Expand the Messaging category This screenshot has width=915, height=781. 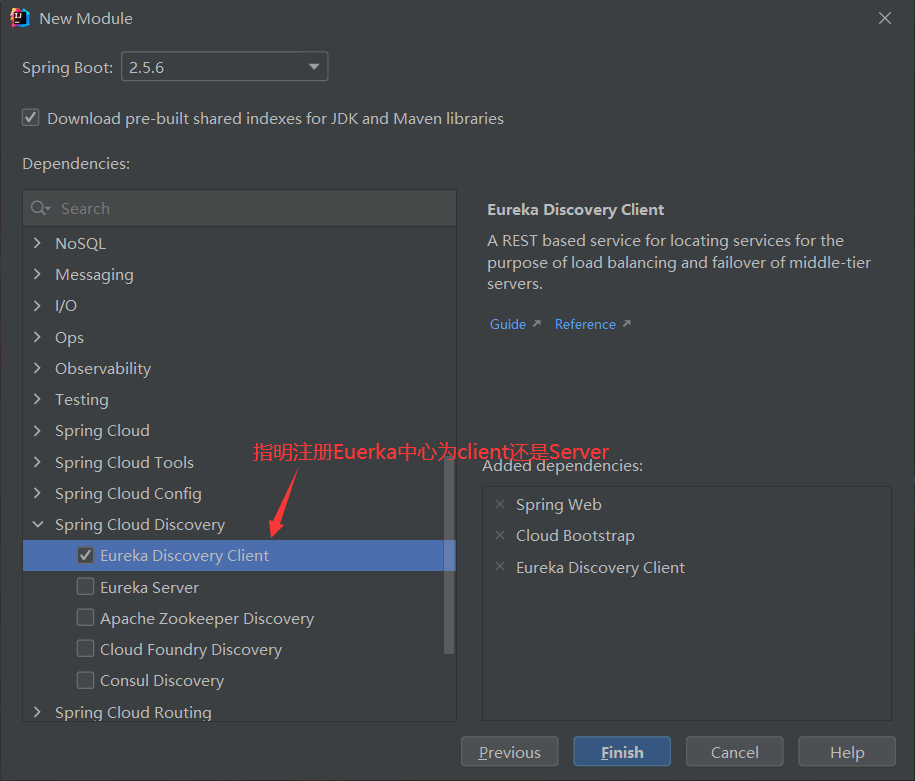coord(37,274)
